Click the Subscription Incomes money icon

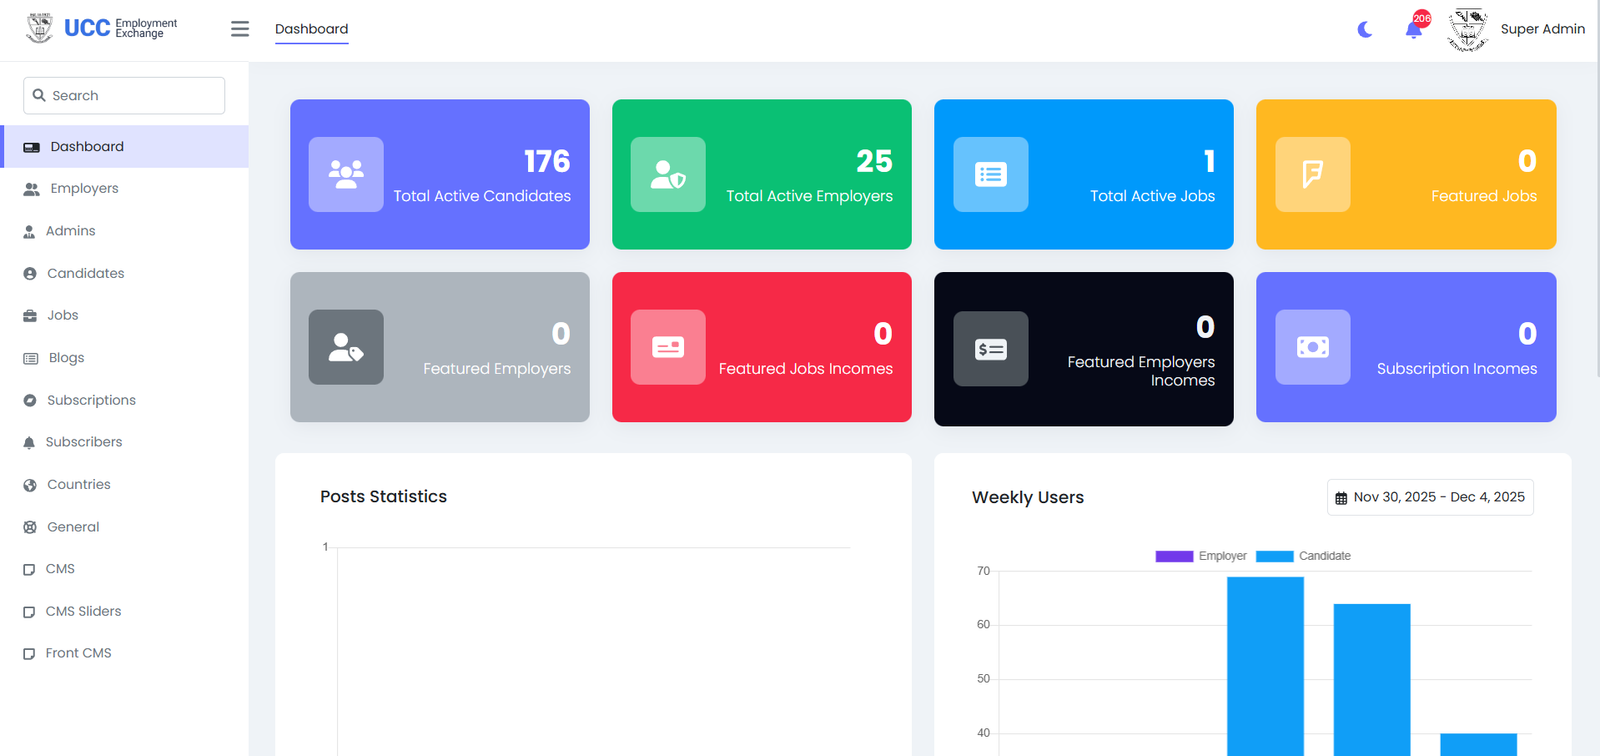point(1312,347)
